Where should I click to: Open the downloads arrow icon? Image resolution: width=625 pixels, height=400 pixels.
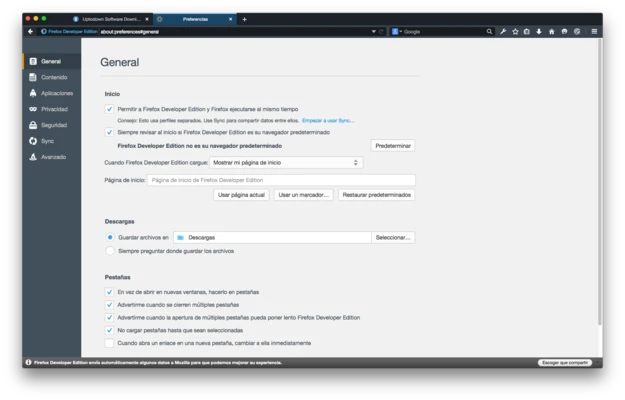539,31
